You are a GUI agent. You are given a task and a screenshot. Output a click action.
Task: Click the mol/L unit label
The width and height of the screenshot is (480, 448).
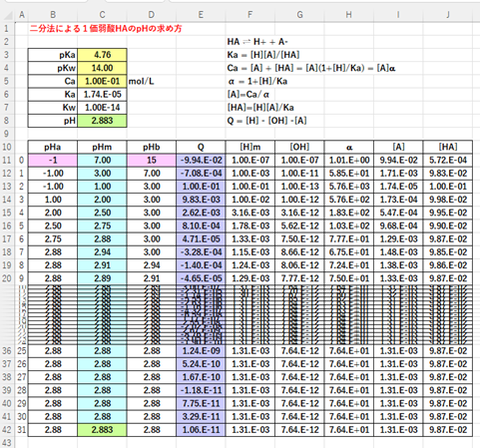click(x=141, y=81)
